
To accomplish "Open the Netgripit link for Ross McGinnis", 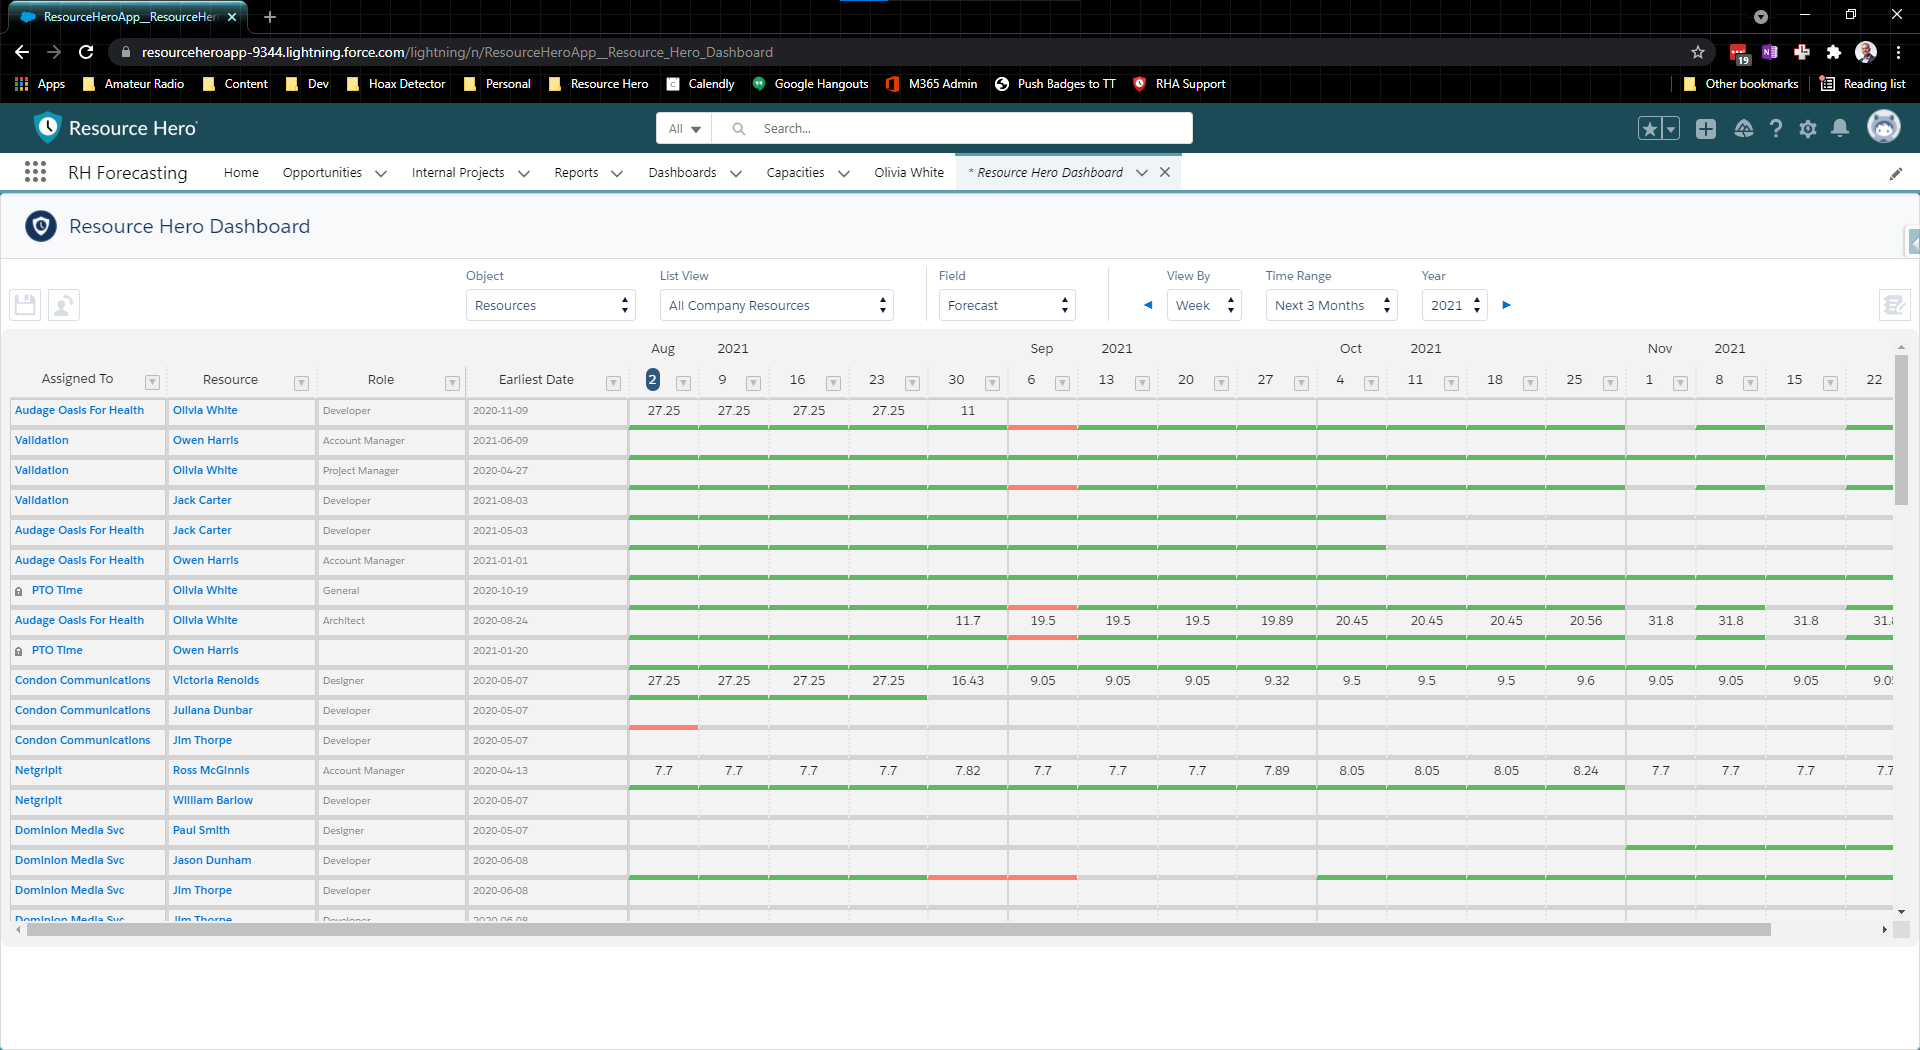I will tap(38, 770).
